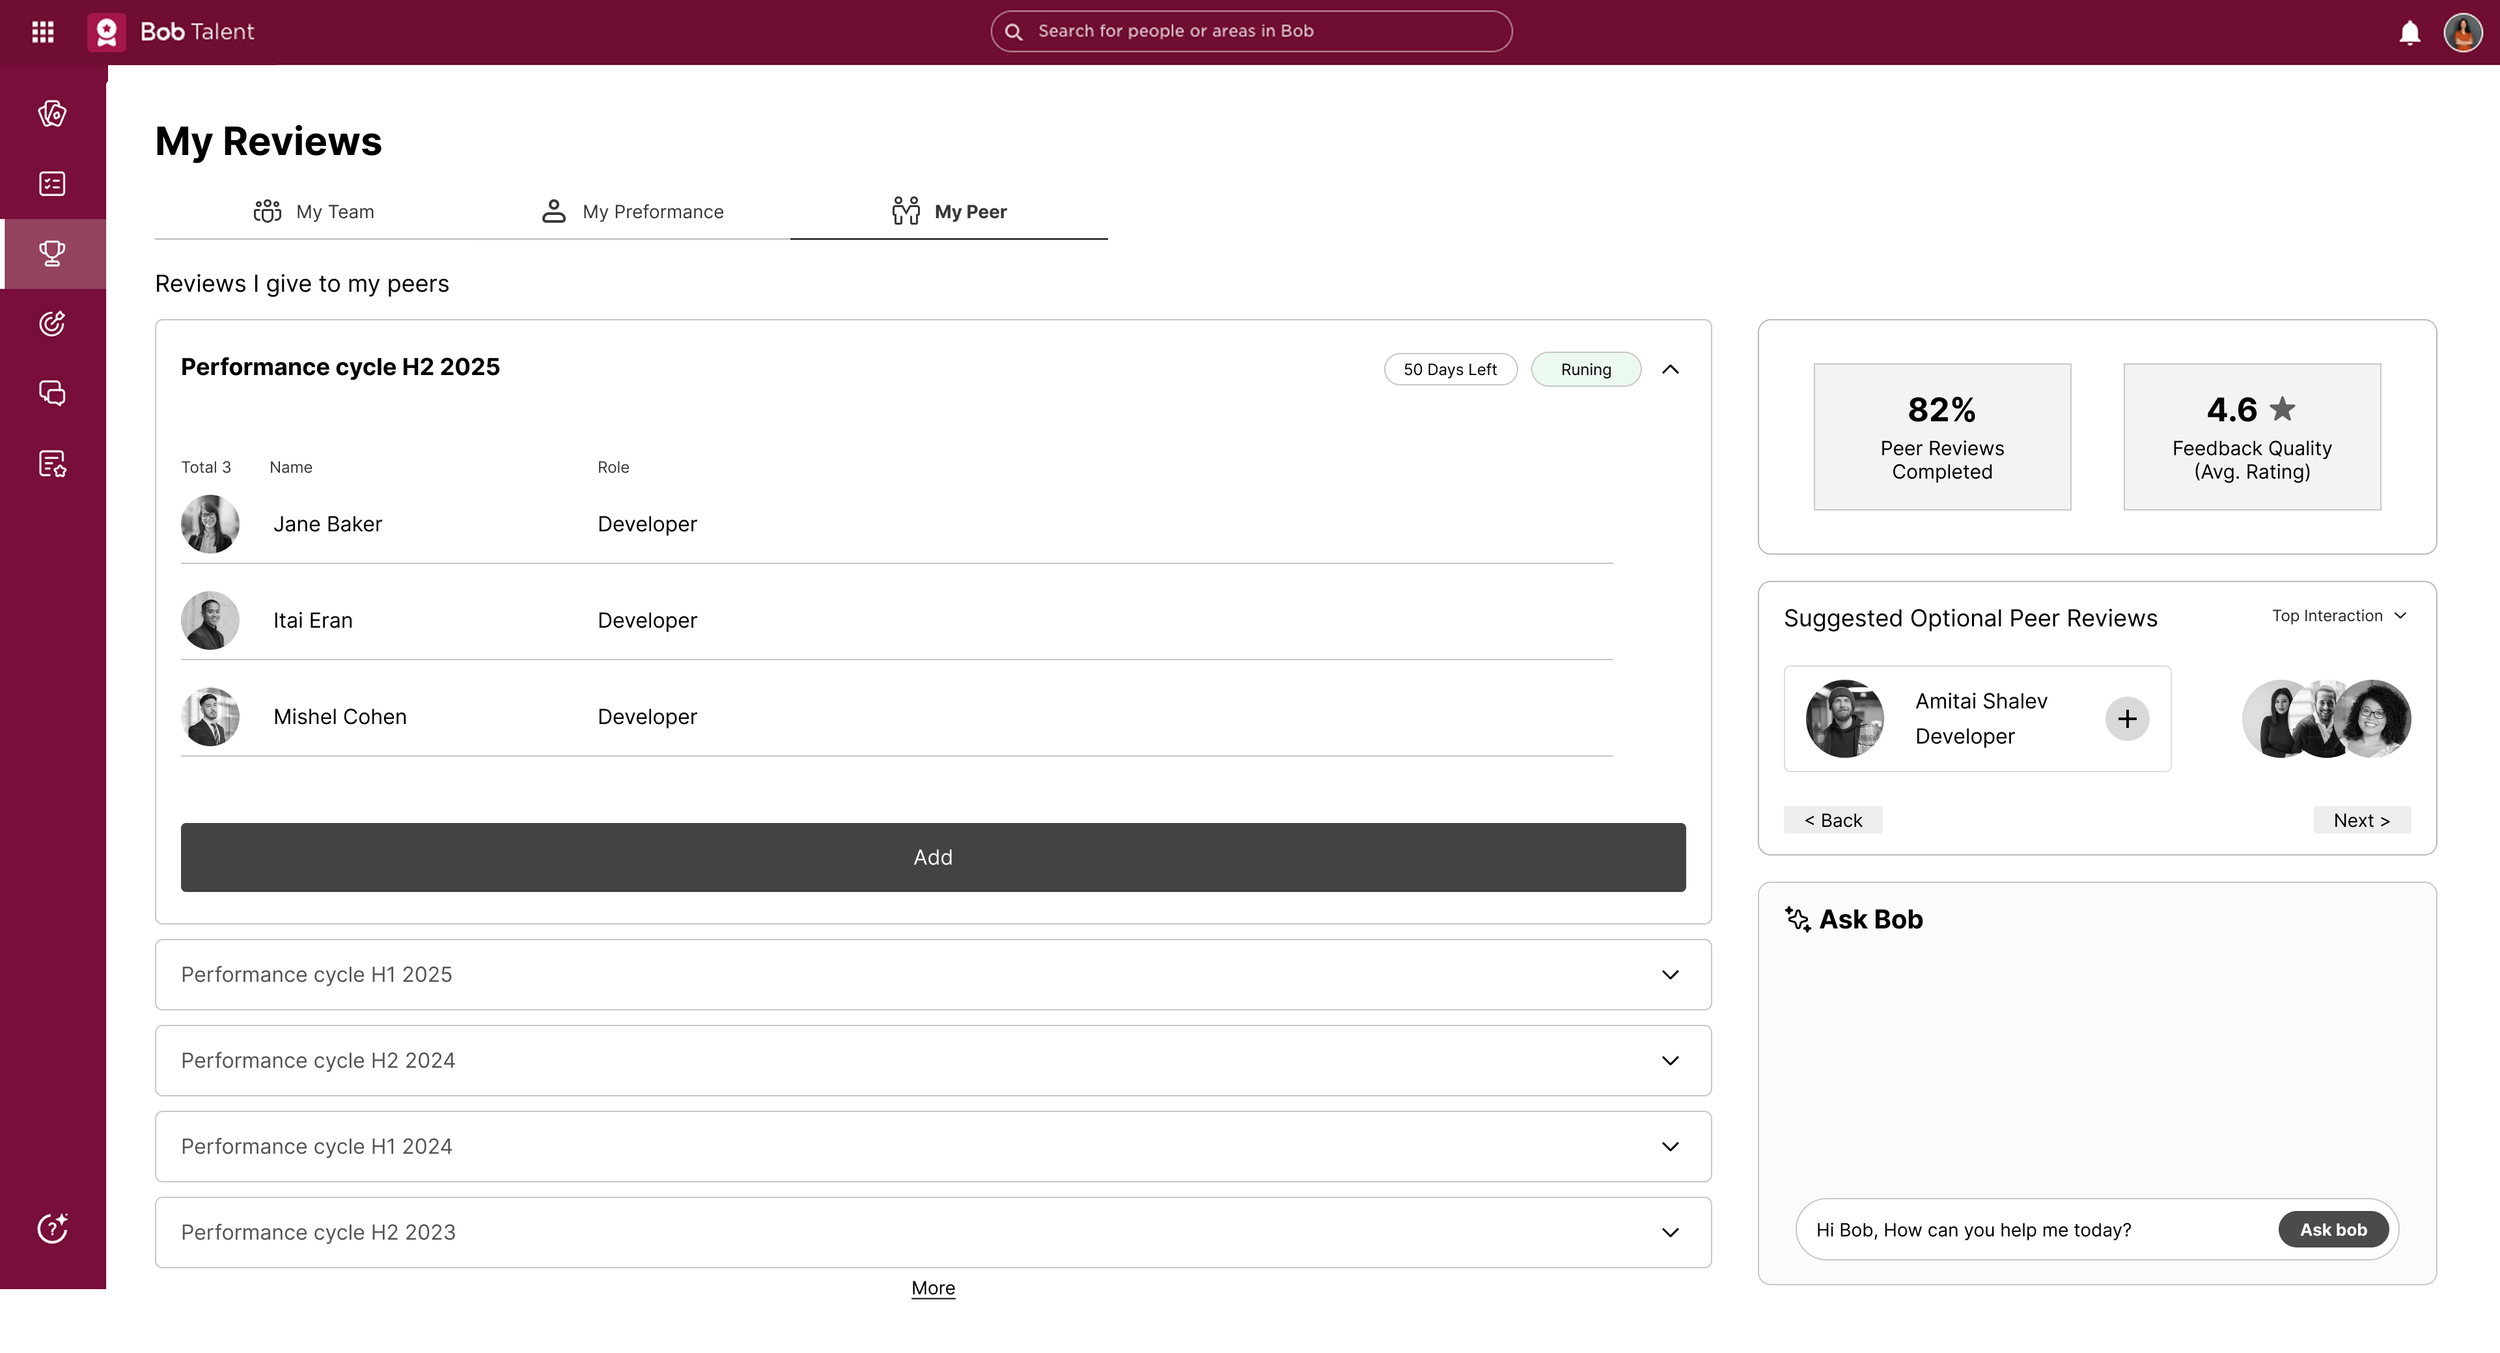Click Next in suggested peer reviews
Image resolution: width=2500 pixels, height=1353 pixels.
pos(2361,820)
